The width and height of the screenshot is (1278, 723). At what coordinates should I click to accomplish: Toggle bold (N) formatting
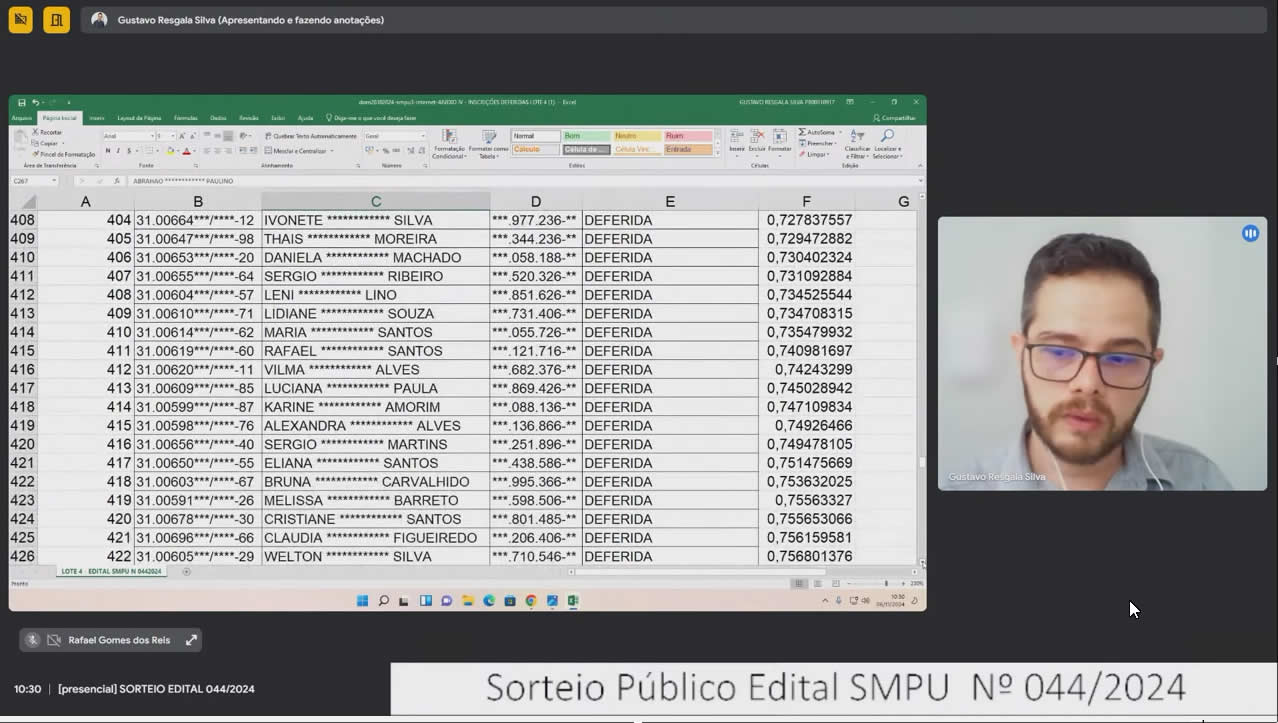pyautogui.click(x=108, y=151)
